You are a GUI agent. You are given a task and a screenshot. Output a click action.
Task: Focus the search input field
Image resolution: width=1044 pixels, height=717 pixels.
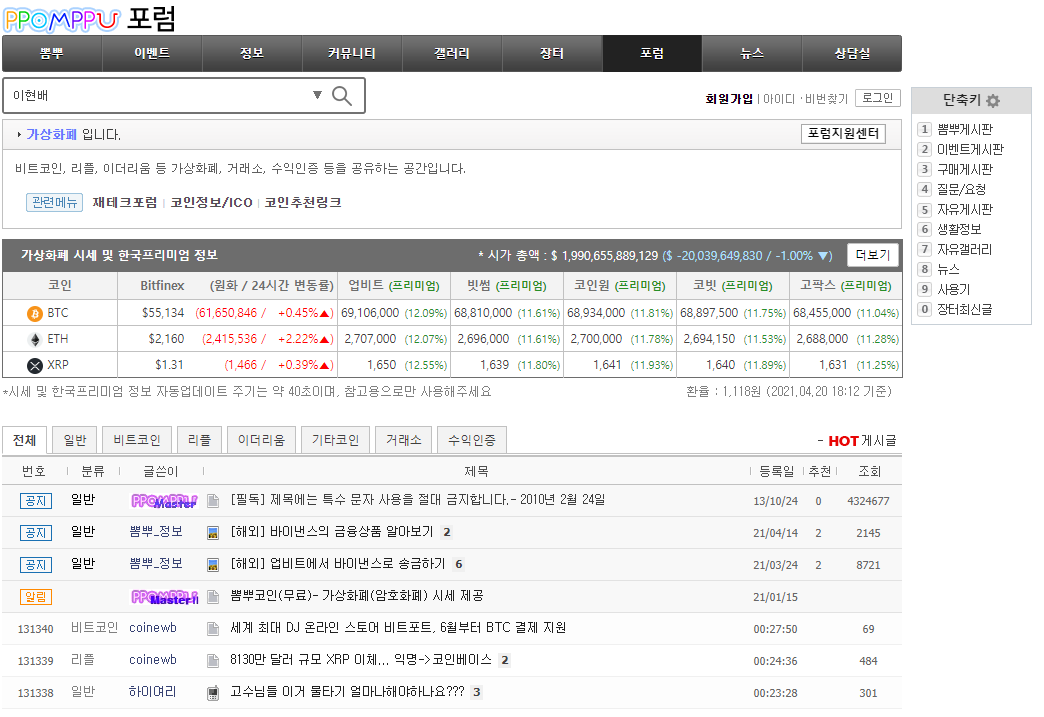tap(158, 95)
